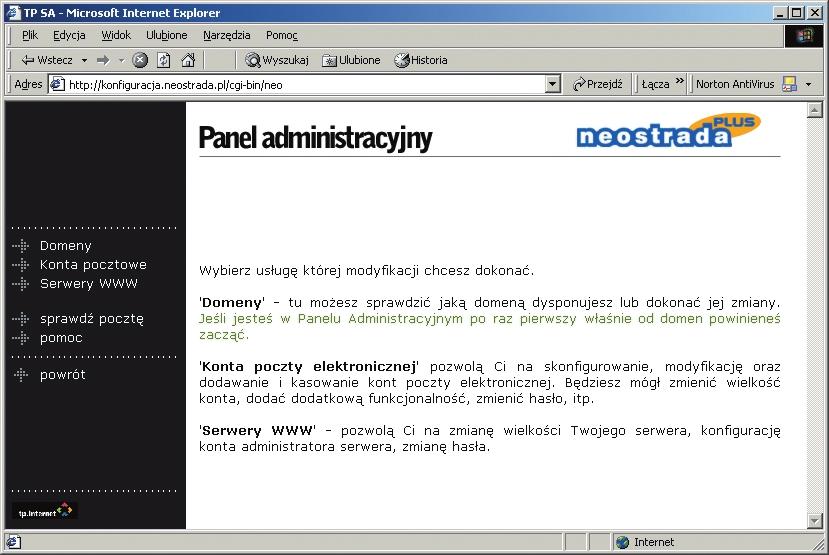Viewport: 829px width, 555px height.
Task: Click inside the address URL field
Action: pyautogui.click(x=306, y=85)
